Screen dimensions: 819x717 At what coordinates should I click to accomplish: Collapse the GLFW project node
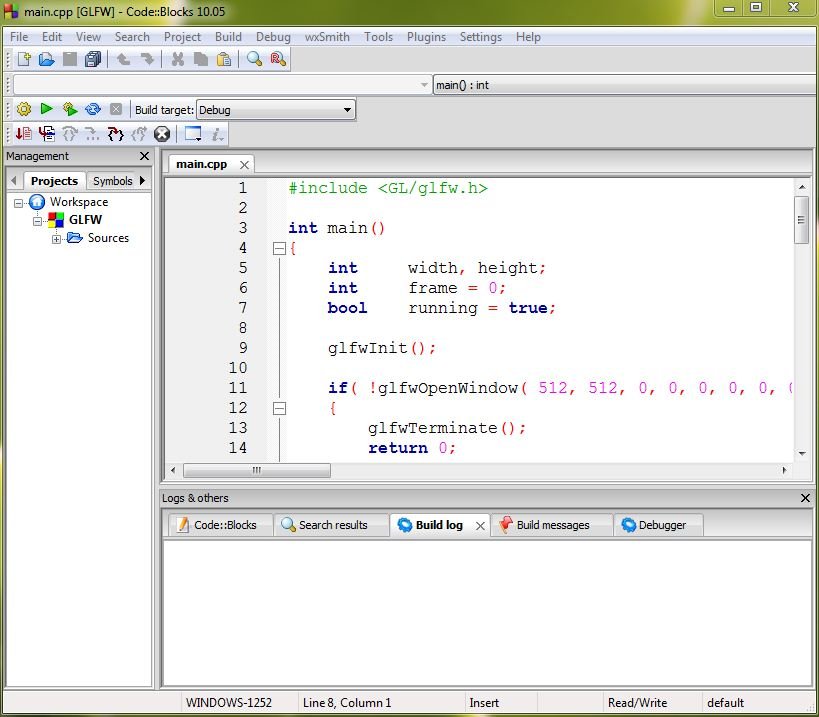click(38, 221)
